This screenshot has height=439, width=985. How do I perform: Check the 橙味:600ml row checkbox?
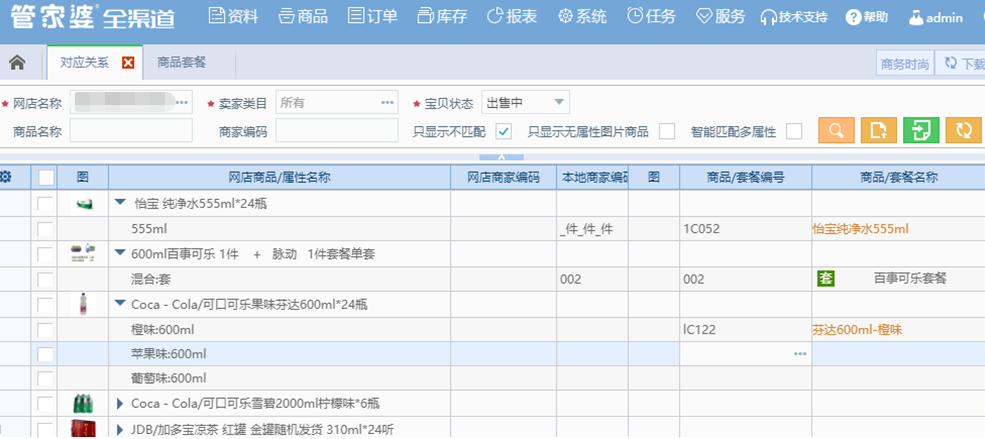pos(45,329)
